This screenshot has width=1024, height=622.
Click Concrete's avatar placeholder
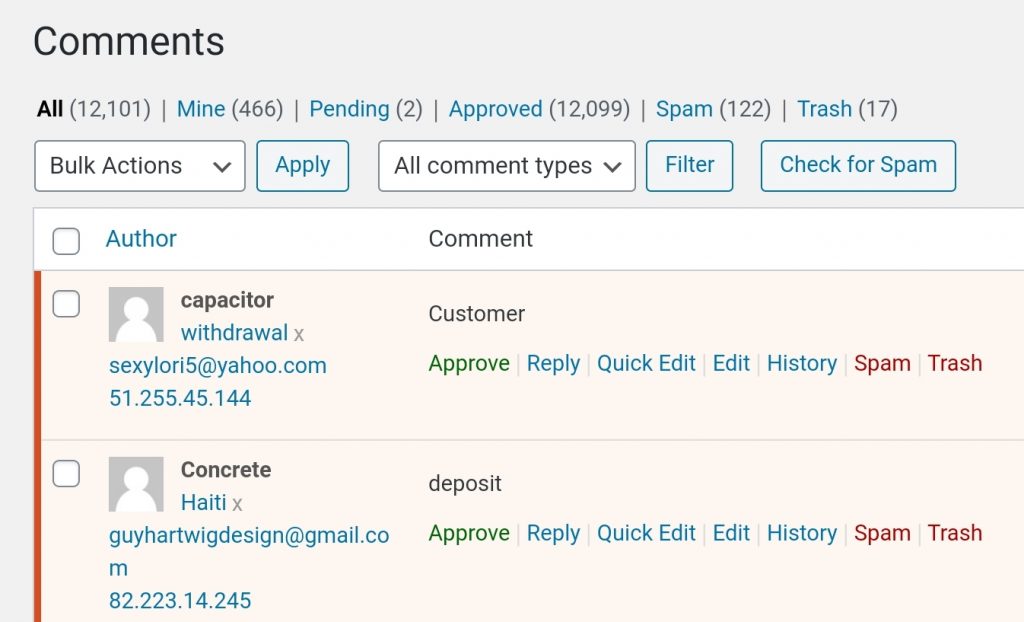pyautogui.click(x=136, y=485)
